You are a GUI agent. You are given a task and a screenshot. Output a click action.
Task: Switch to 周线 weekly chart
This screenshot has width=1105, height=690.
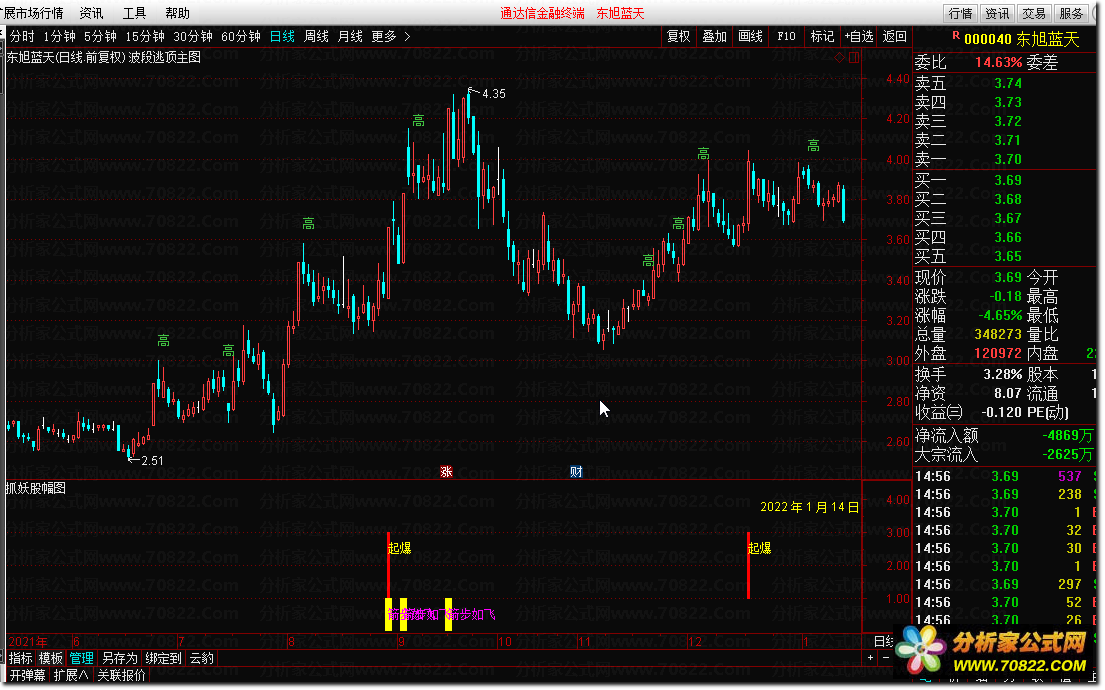point(316,36)
